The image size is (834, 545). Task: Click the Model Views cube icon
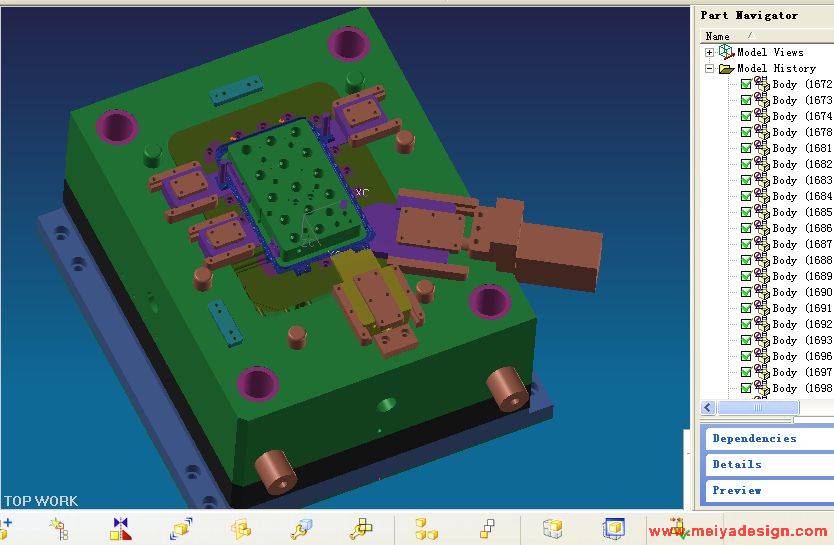pos(726,52)
